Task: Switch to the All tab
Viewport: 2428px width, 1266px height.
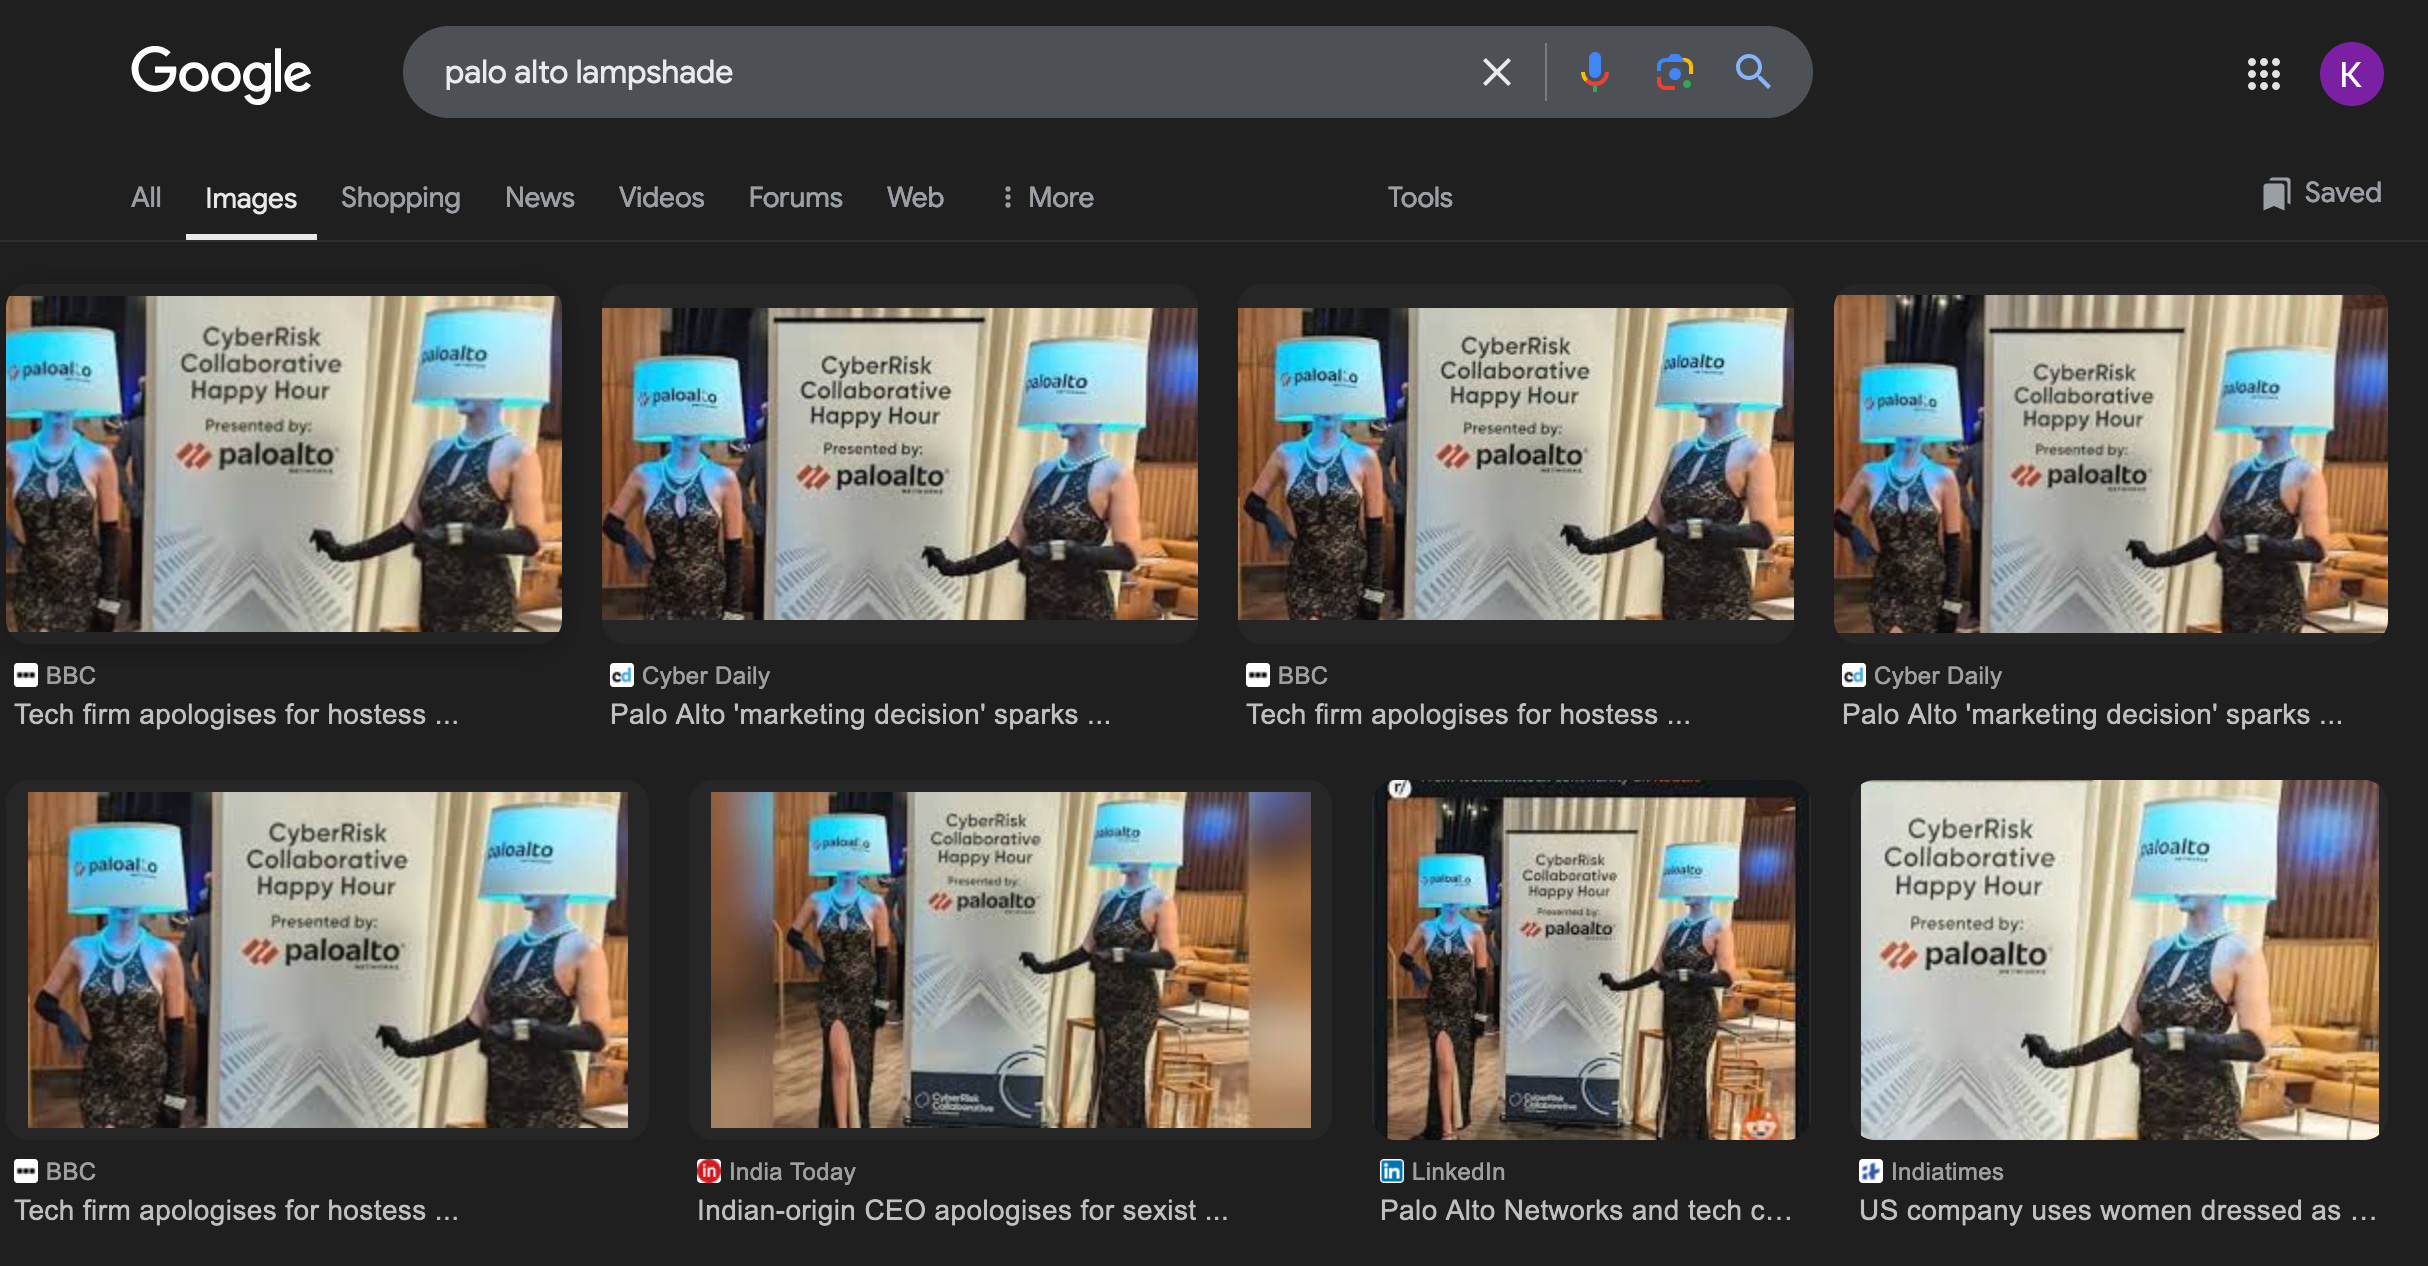Action: click(146, 197)
